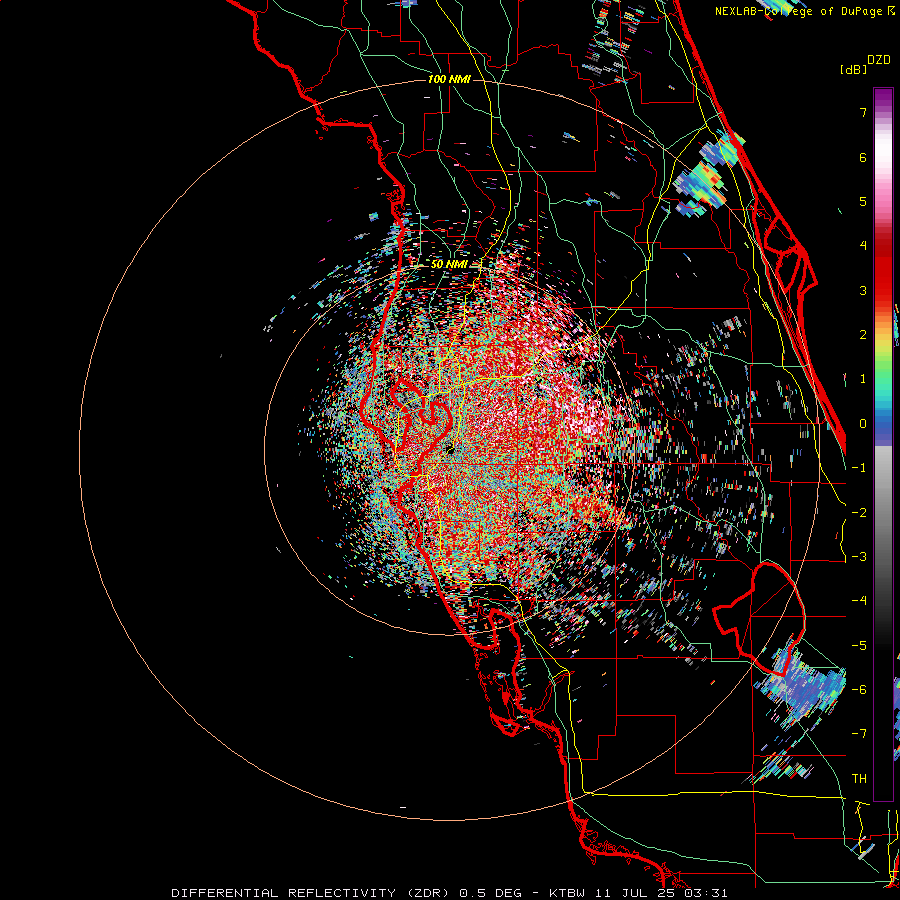
Task: Click the [dB] unit label
Action: pyautogui.click(x=854, y=69)
